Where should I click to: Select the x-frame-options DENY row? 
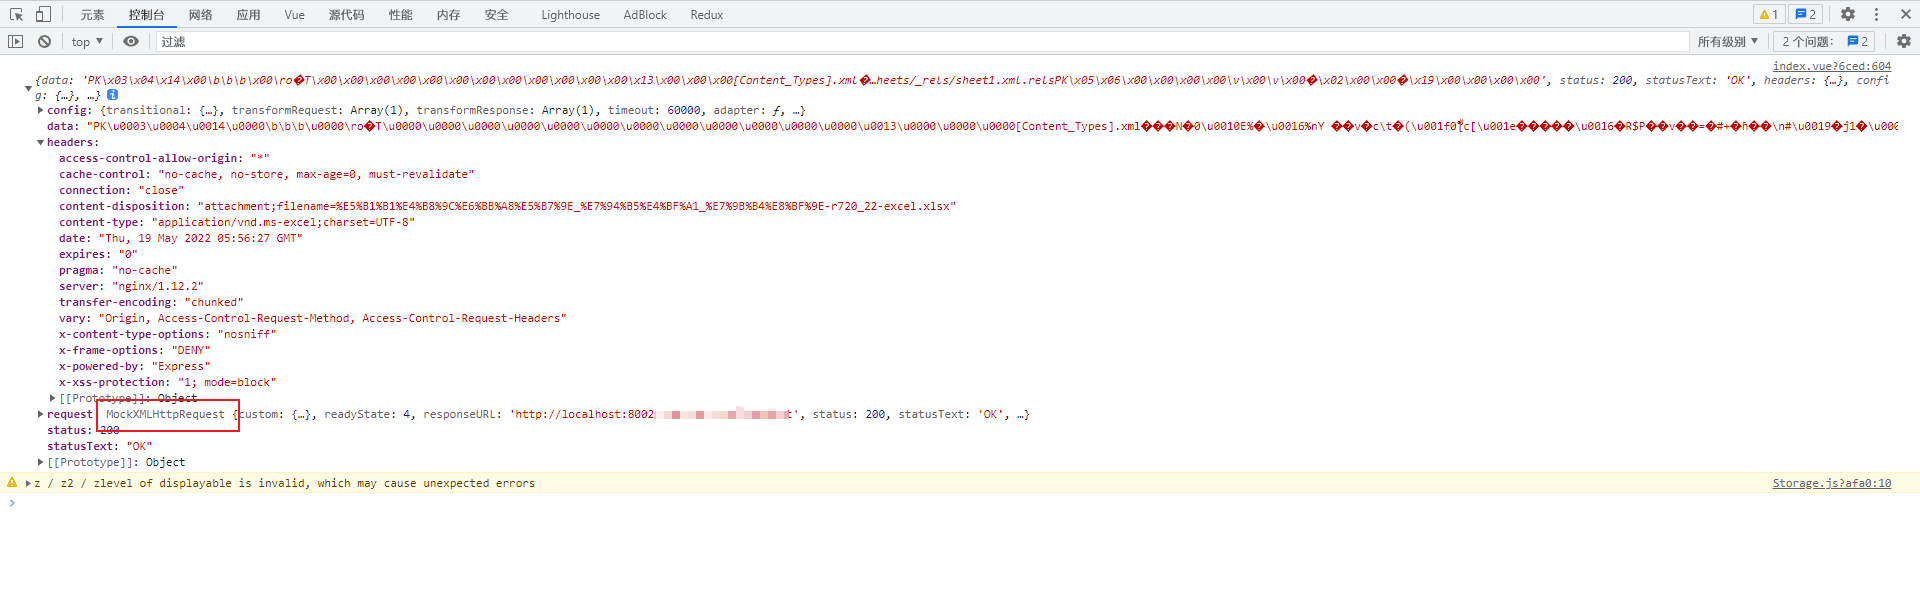coord(135,350)
